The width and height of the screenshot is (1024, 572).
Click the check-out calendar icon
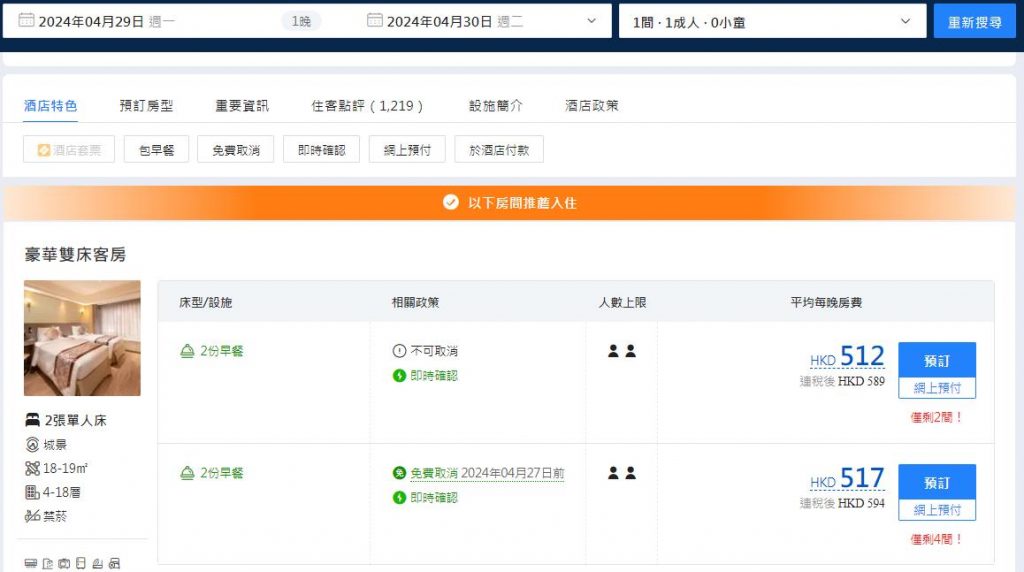coord(375,21)
